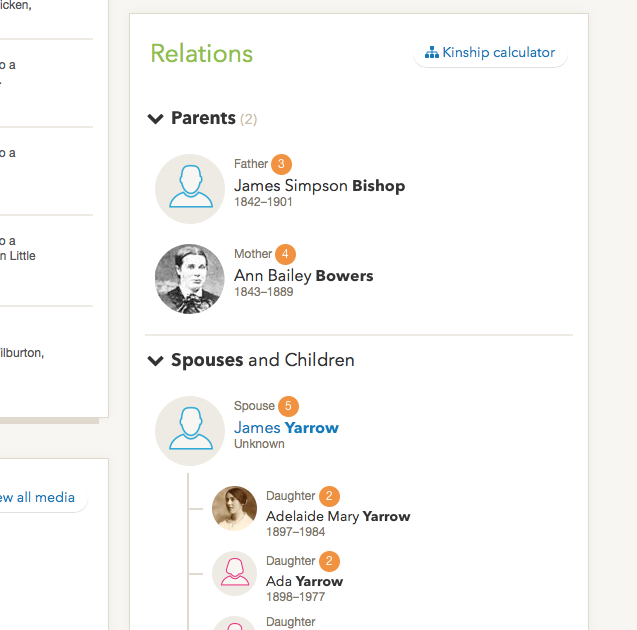This screenshot has height=630, width=637.
Task: Click James Yarrow's placeholder avatar icon
Action: [190, 431]
